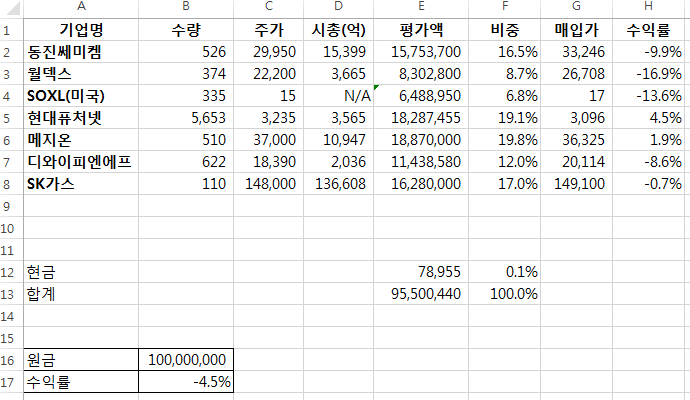690x400 pixels.
Task: Select the SK가스 cell
Action: (x=81, y=184)
